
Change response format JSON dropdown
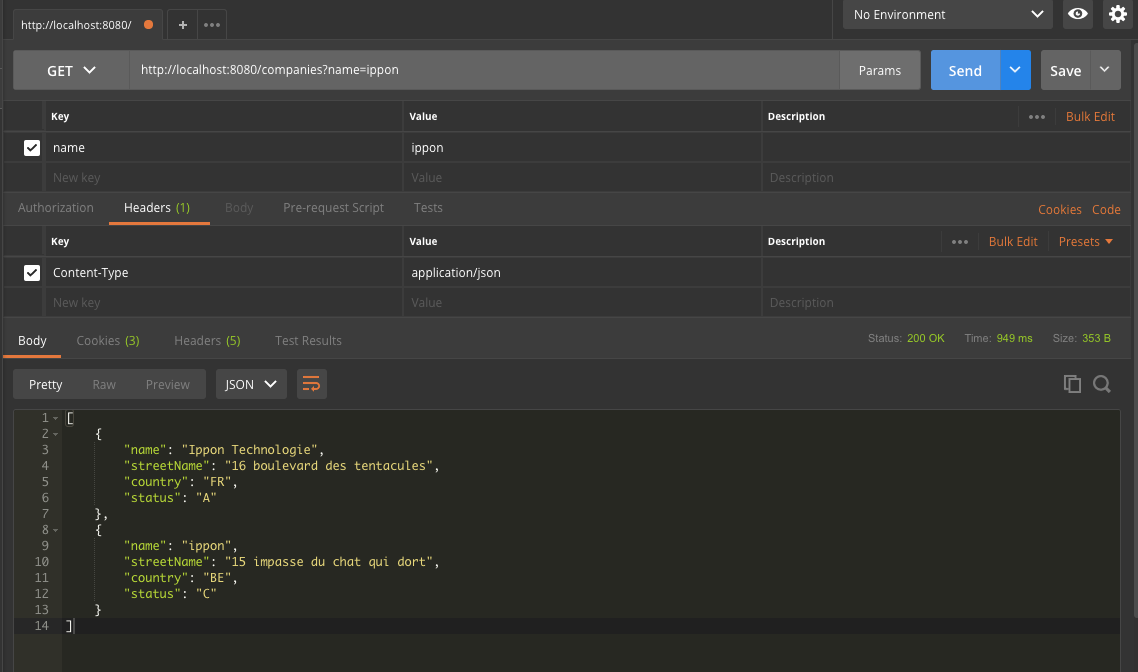(x=251, y=384)
